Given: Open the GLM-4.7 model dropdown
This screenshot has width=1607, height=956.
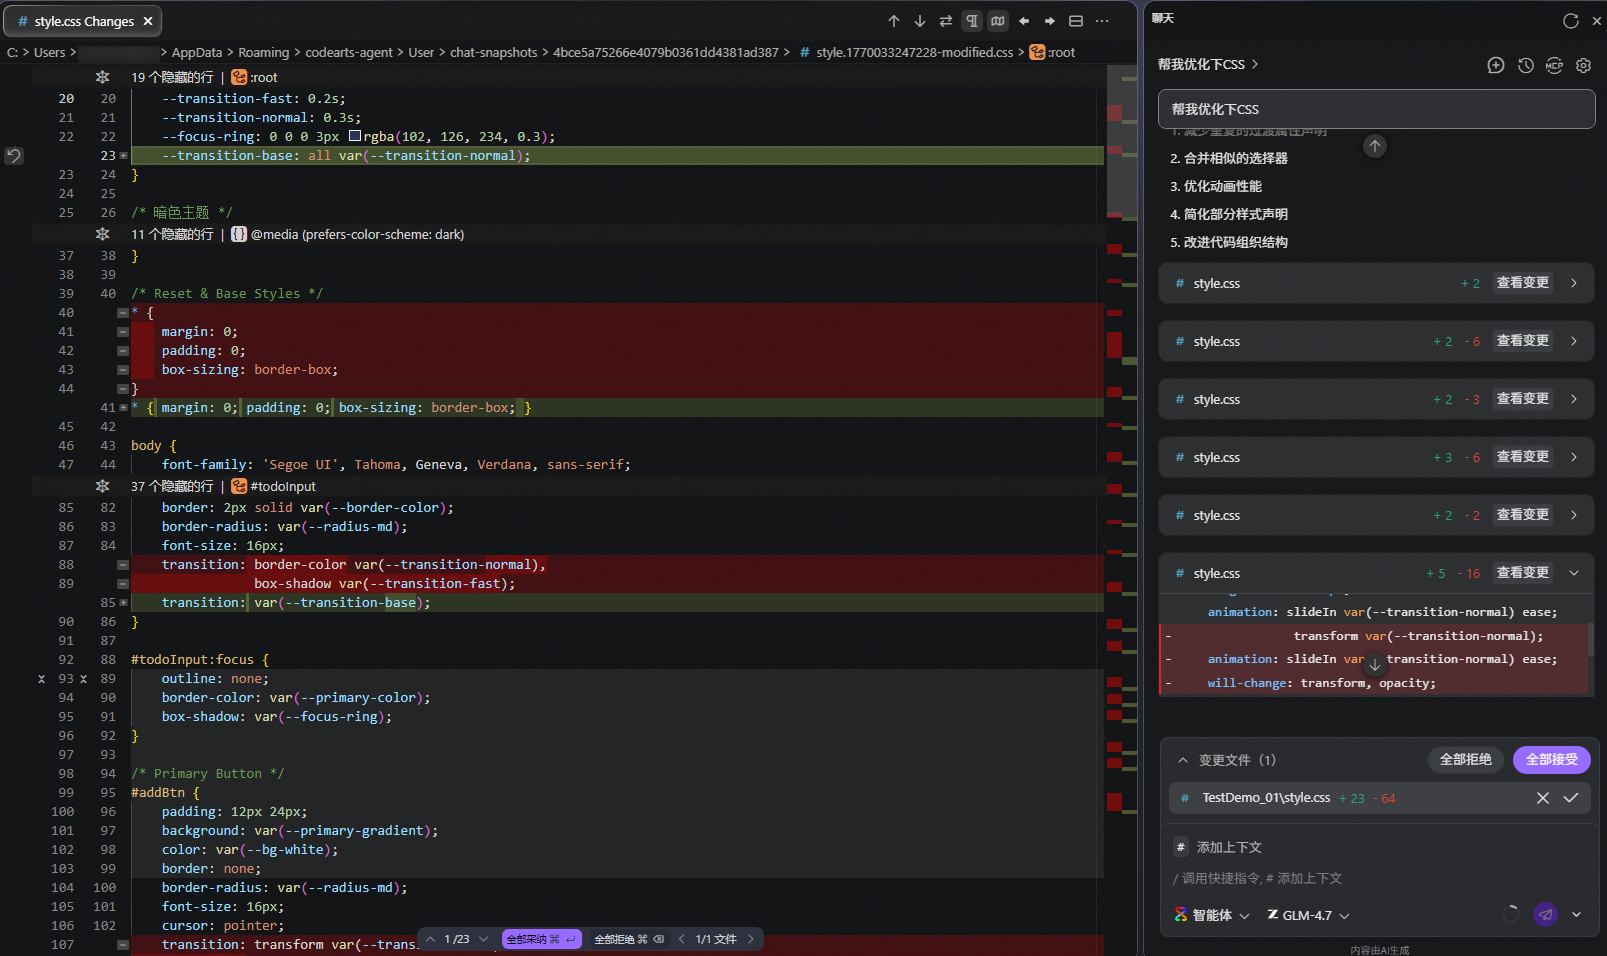Looking at the screenshot, I should [x=1308, y=915].
